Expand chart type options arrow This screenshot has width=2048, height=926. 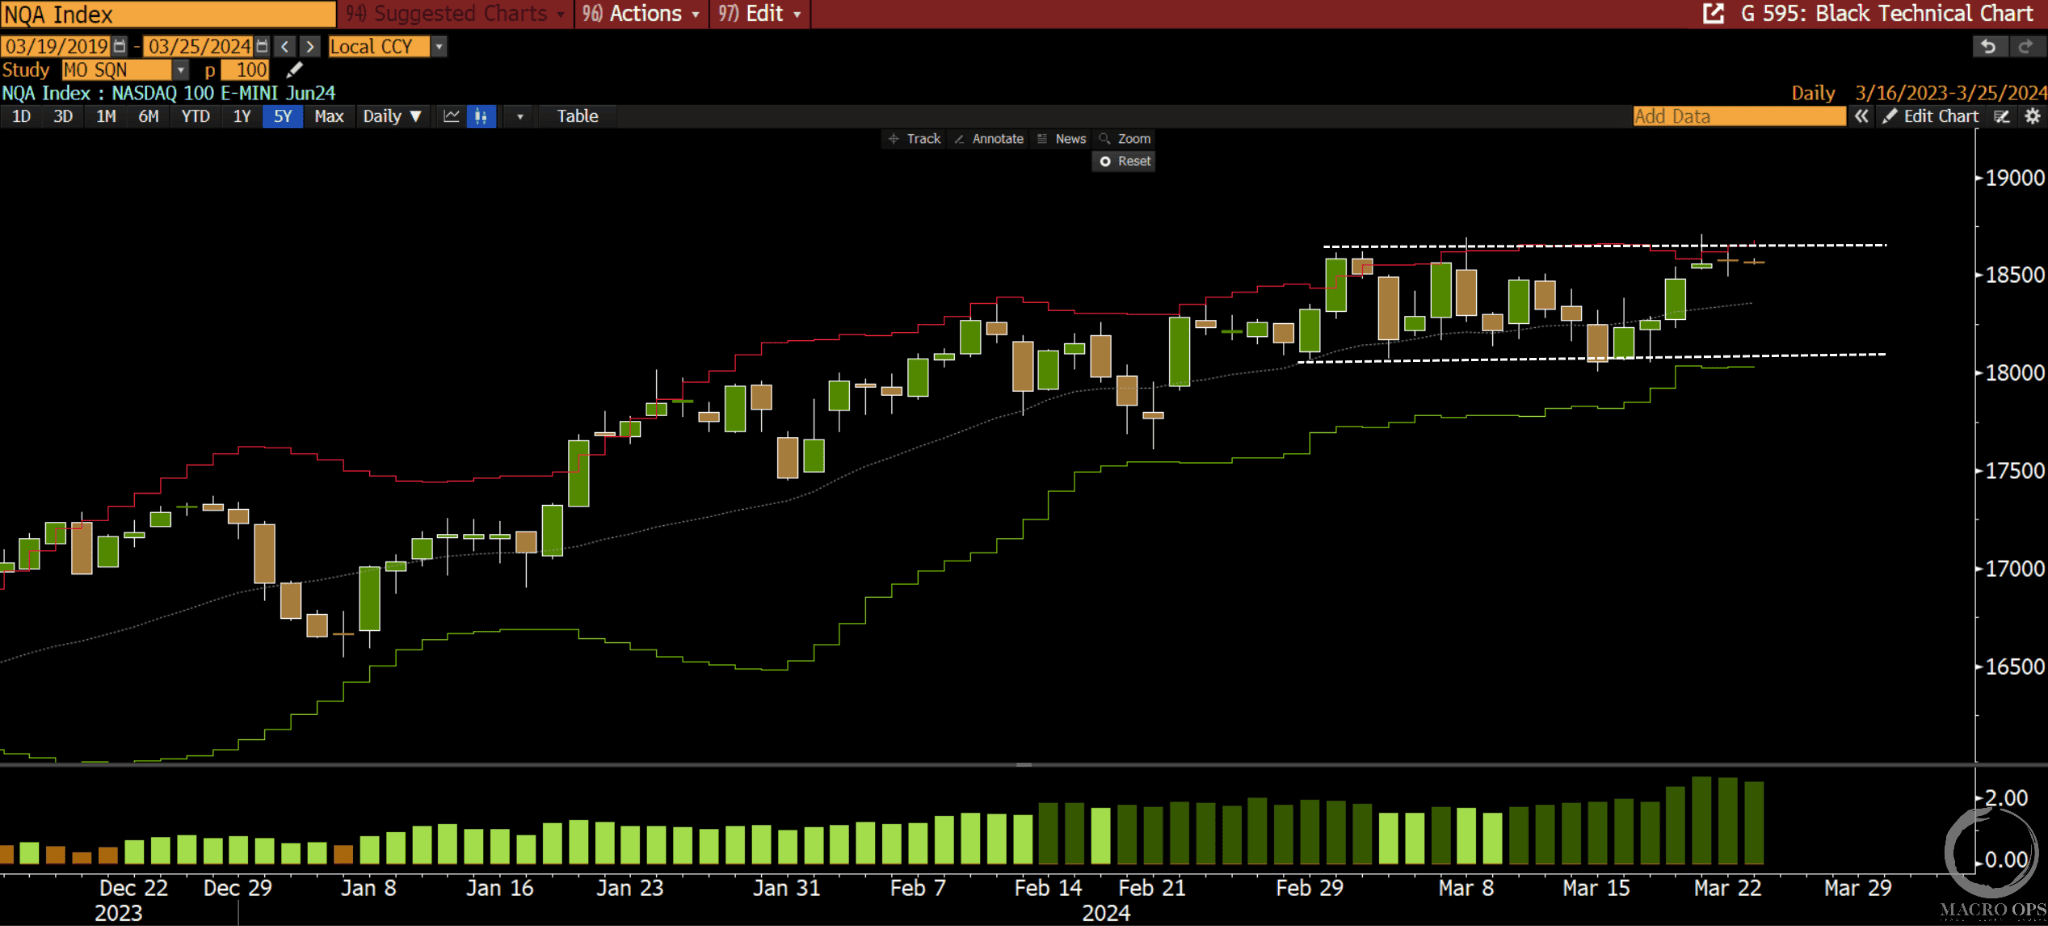[520, 116]
